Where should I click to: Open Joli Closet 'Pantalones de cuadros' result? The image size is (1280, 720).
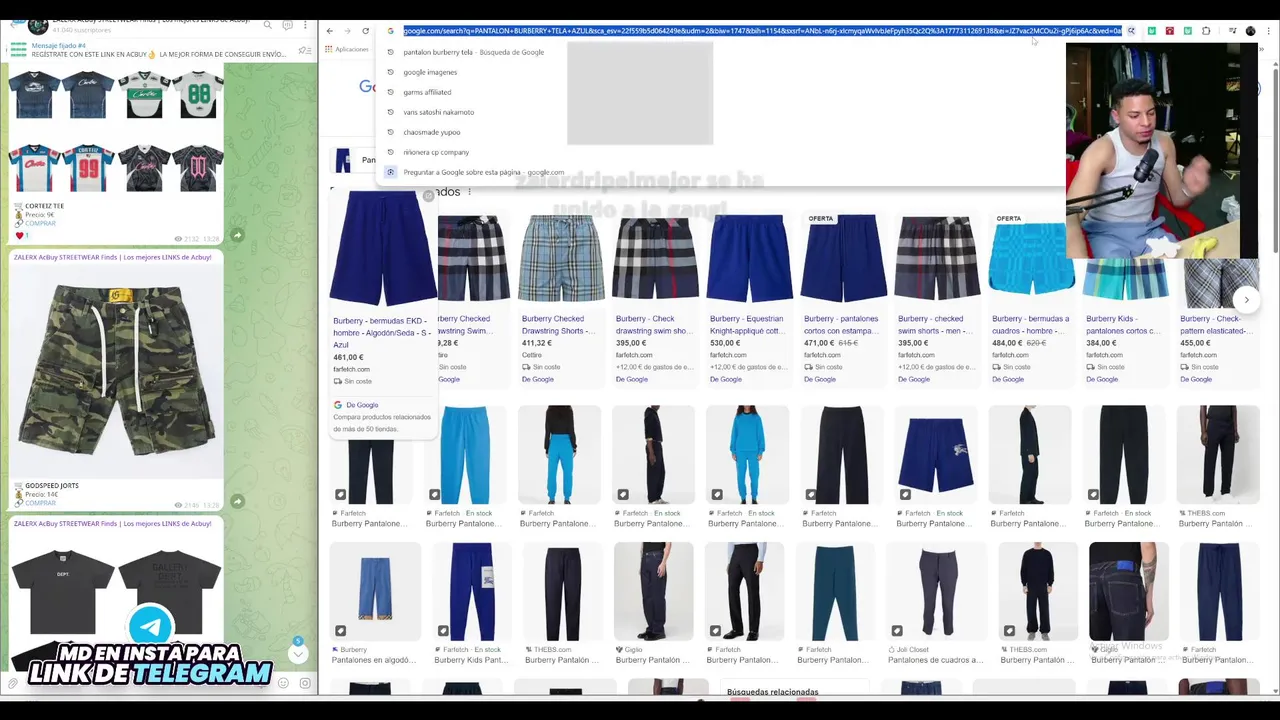936,592
